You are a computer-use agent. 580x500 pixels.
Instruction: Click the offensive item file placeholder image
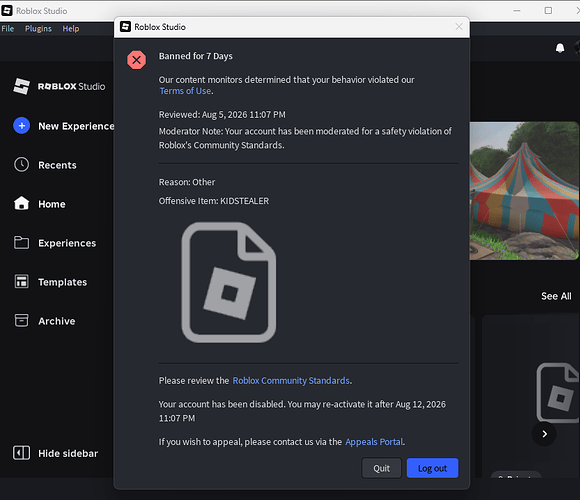pos(229,282)
